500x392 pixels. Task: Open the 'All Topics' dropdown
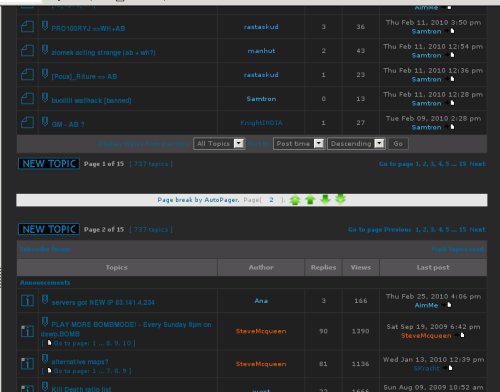pos(219,144)
